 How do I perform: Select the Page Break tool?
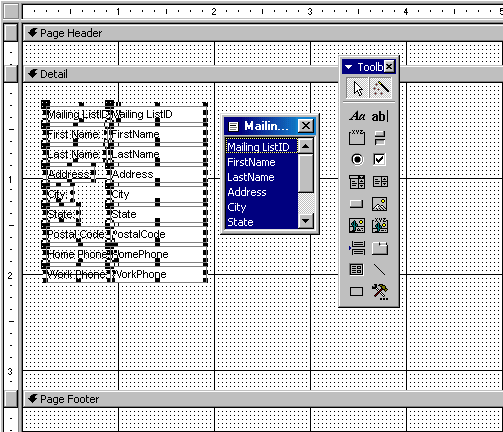point(357,248)
